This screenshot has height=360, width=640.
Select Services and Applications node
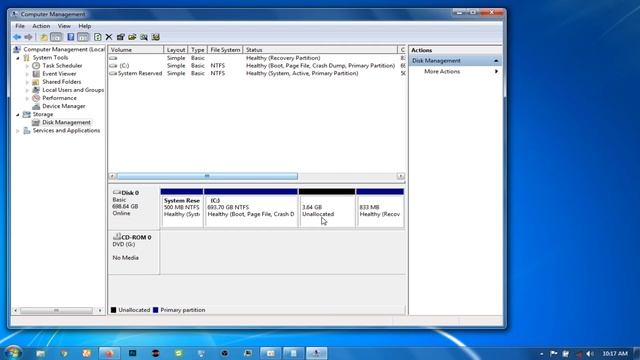[66, 131]
